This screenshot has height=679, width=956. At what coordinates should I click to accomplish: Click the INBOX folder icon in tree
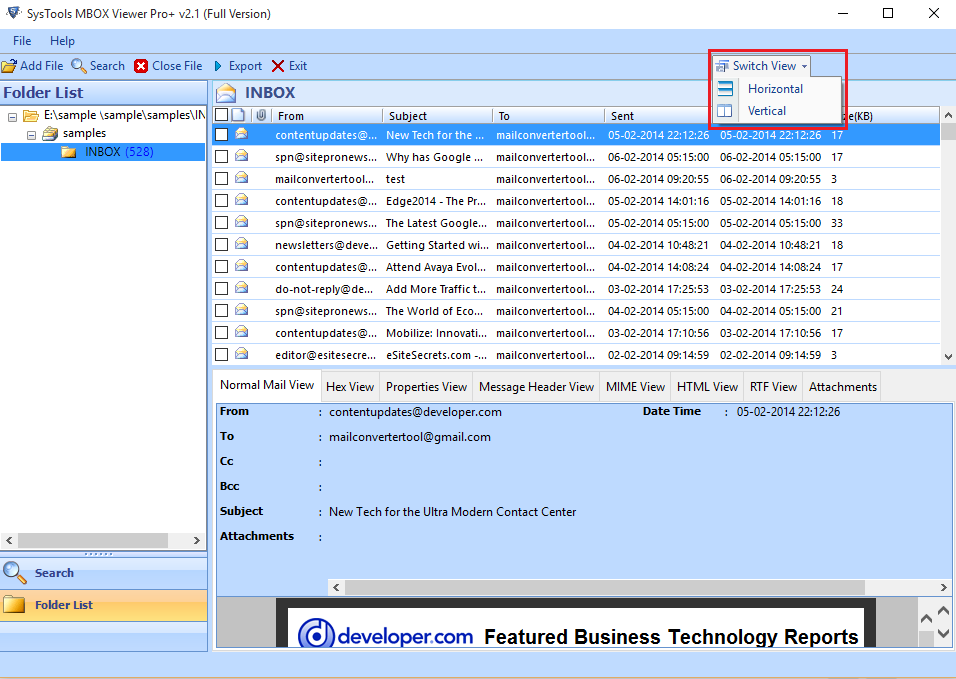69,152
